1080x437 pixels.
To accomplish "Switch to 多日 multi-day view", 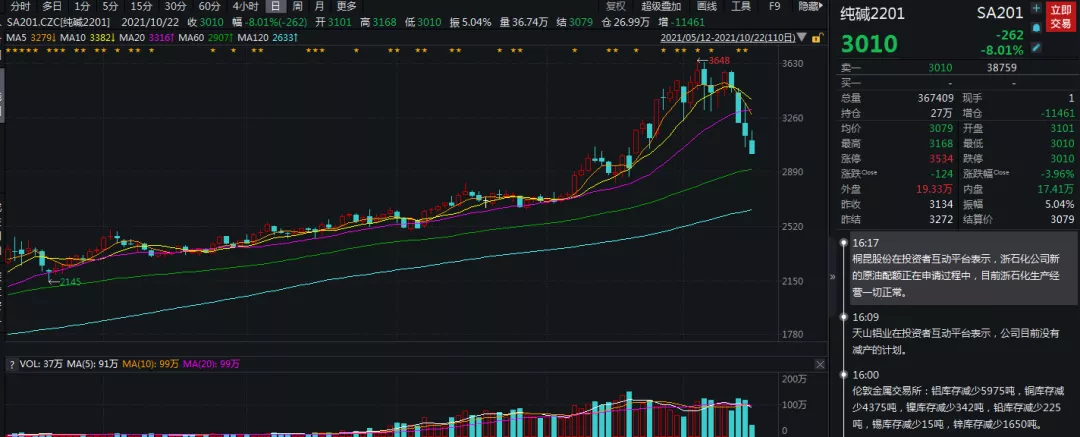I will pyautogui.click(x=52, y=7).
